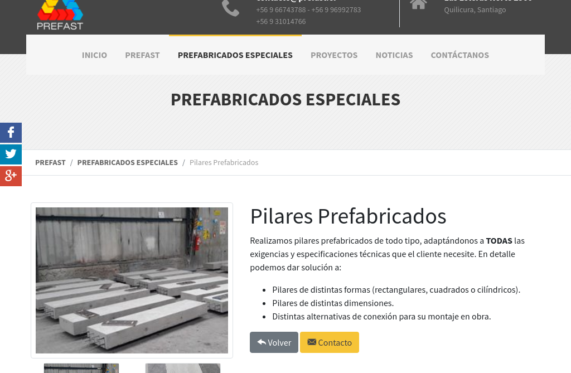Go to the PROYECTOS menu item
The image size is (571, 373).
point(334,55)
